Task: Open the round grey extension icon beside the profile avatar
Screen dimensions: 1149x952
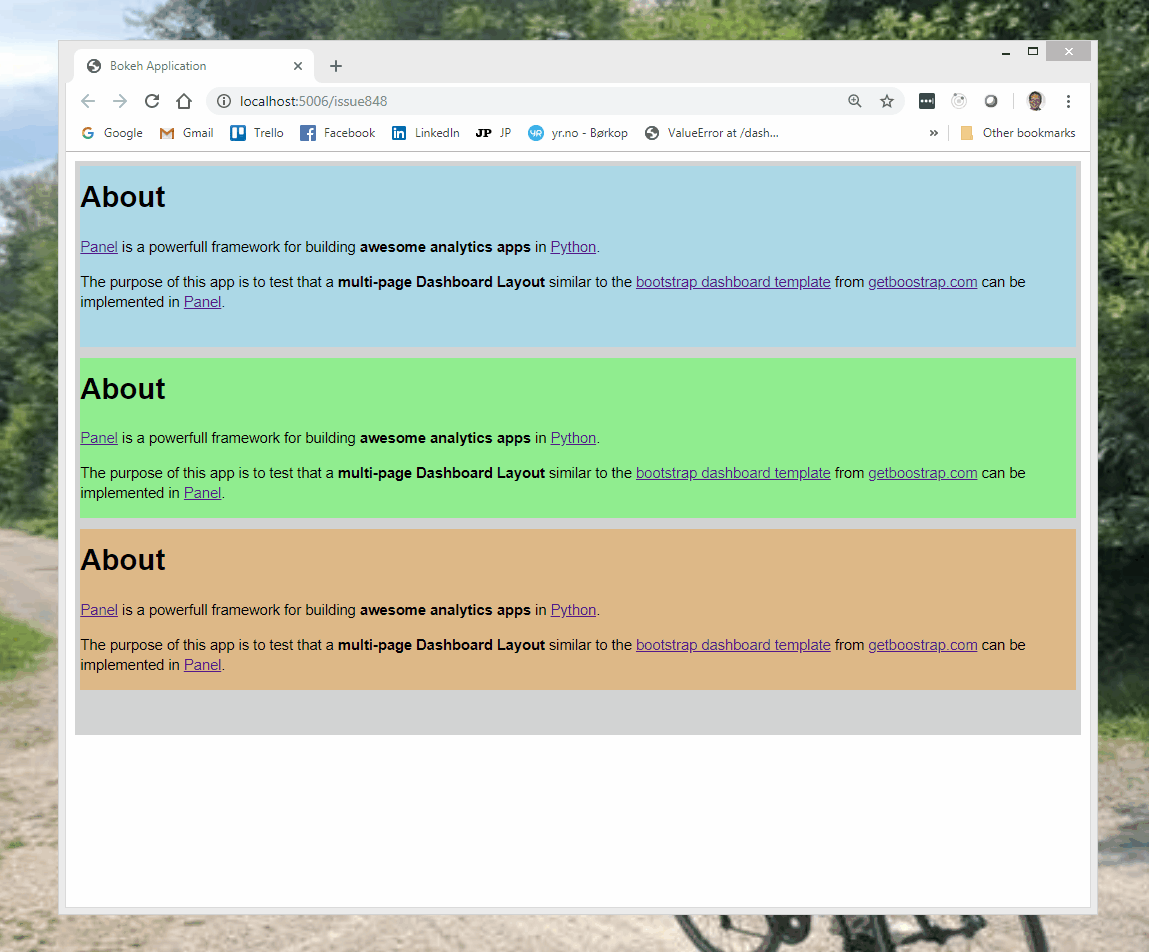Action: click(991, 101)
